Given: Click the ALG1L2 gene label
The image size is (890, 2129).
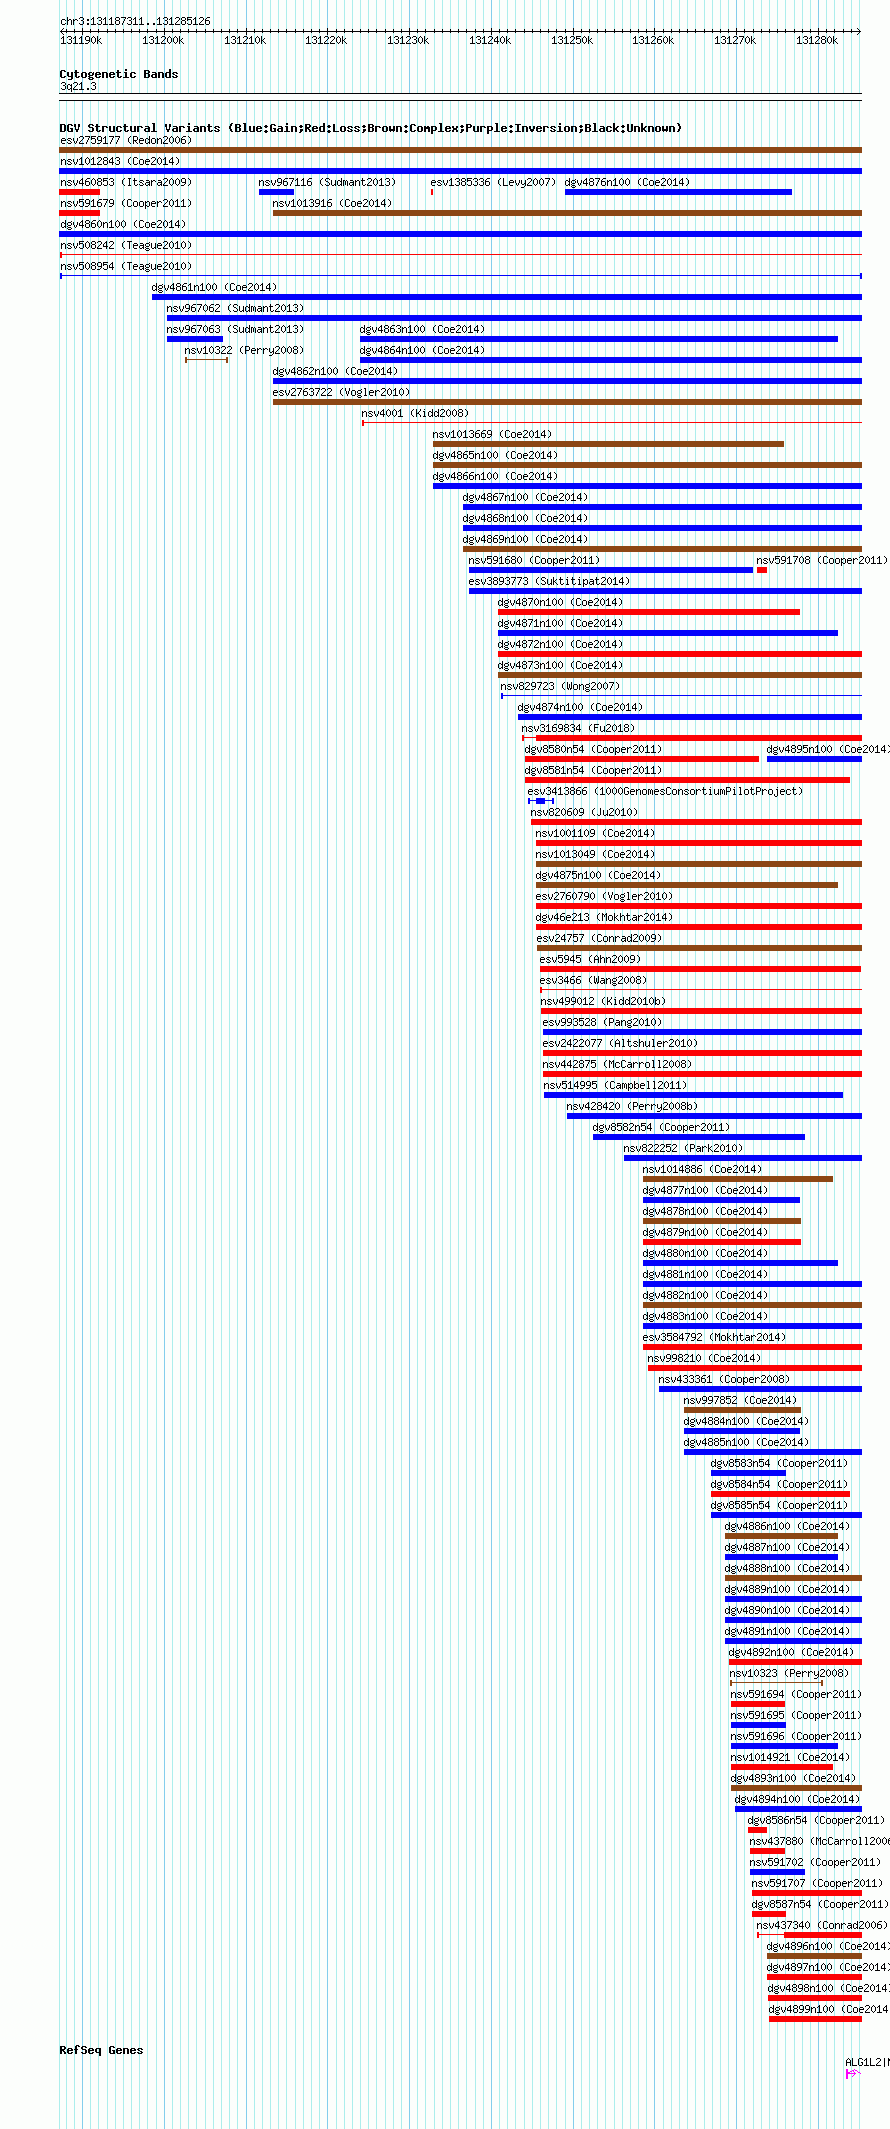Looking at the screenshot, I should [866, 2062].
